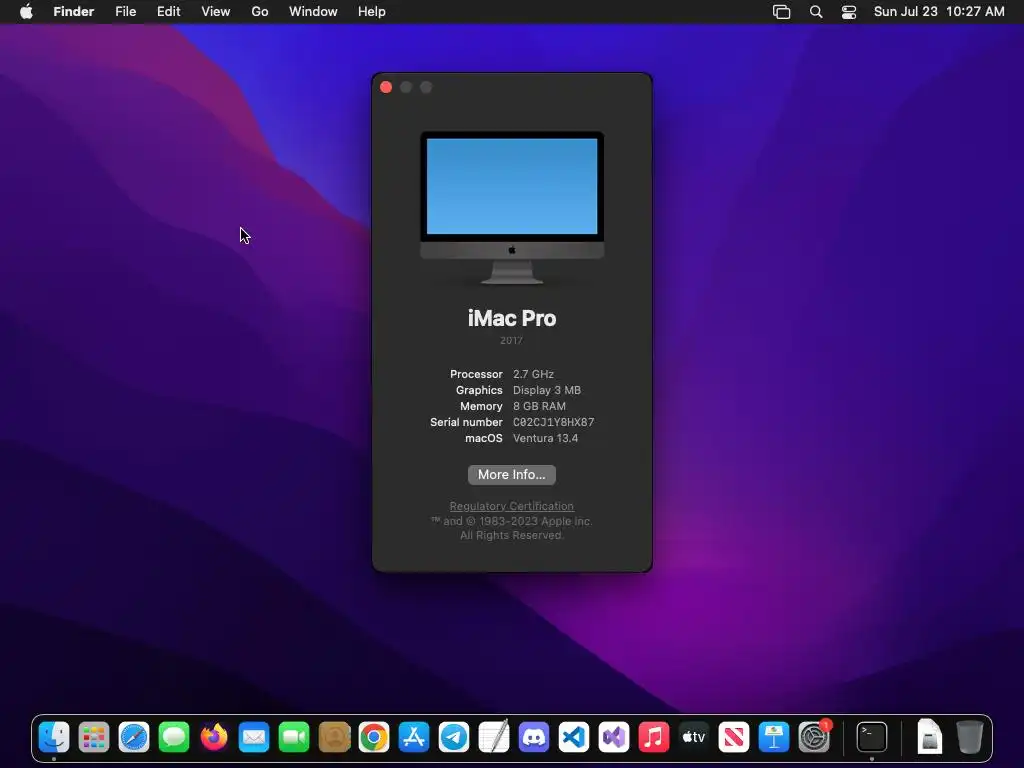Open the Apple TV app in dock
The width and height of the screenshot is (1024, 768).
694,737
